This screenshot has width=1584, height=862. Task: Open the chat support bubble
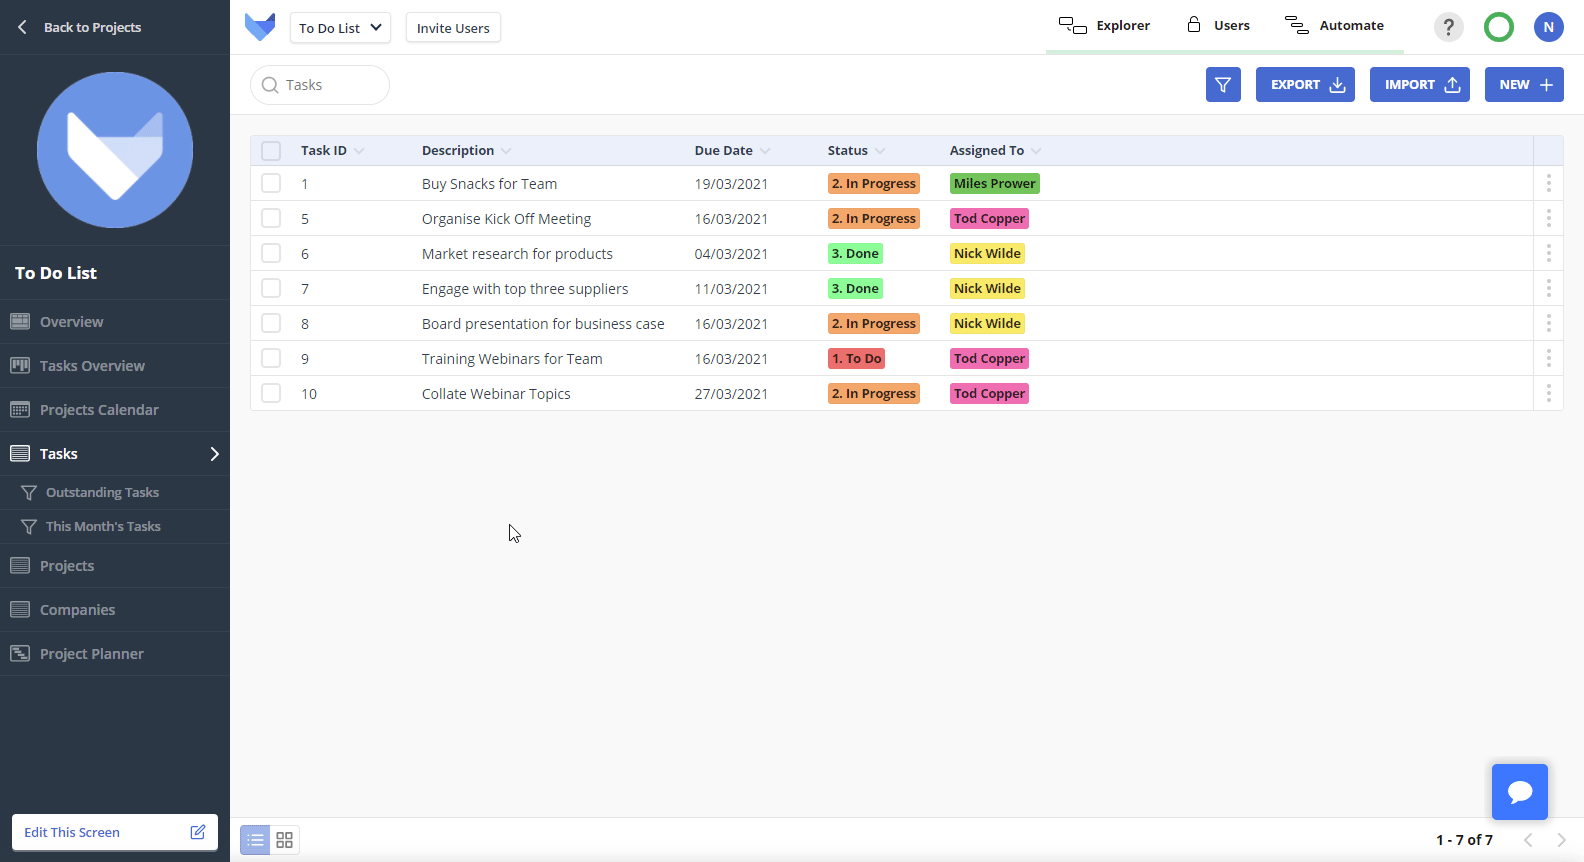[x=1520, y=792]
